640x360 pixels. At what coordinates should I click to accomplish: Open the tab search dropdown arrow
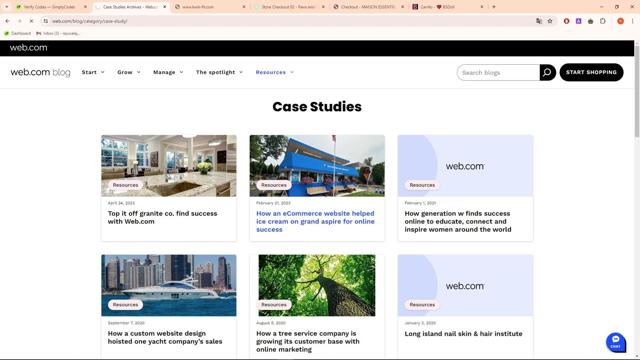point(7,7)
